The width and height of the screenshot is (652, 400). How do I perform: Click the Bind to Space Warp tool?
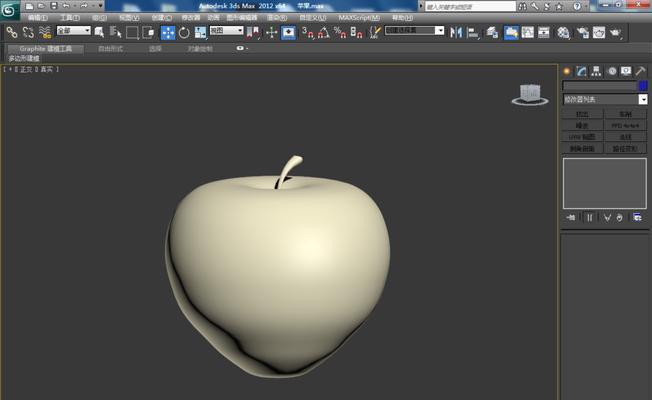[x=45, y=32]
